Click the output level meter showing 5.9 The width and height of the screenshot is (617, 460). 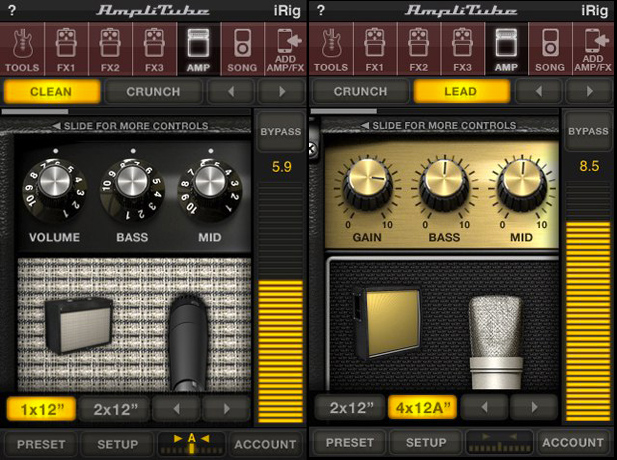click(x=280, y=303)
